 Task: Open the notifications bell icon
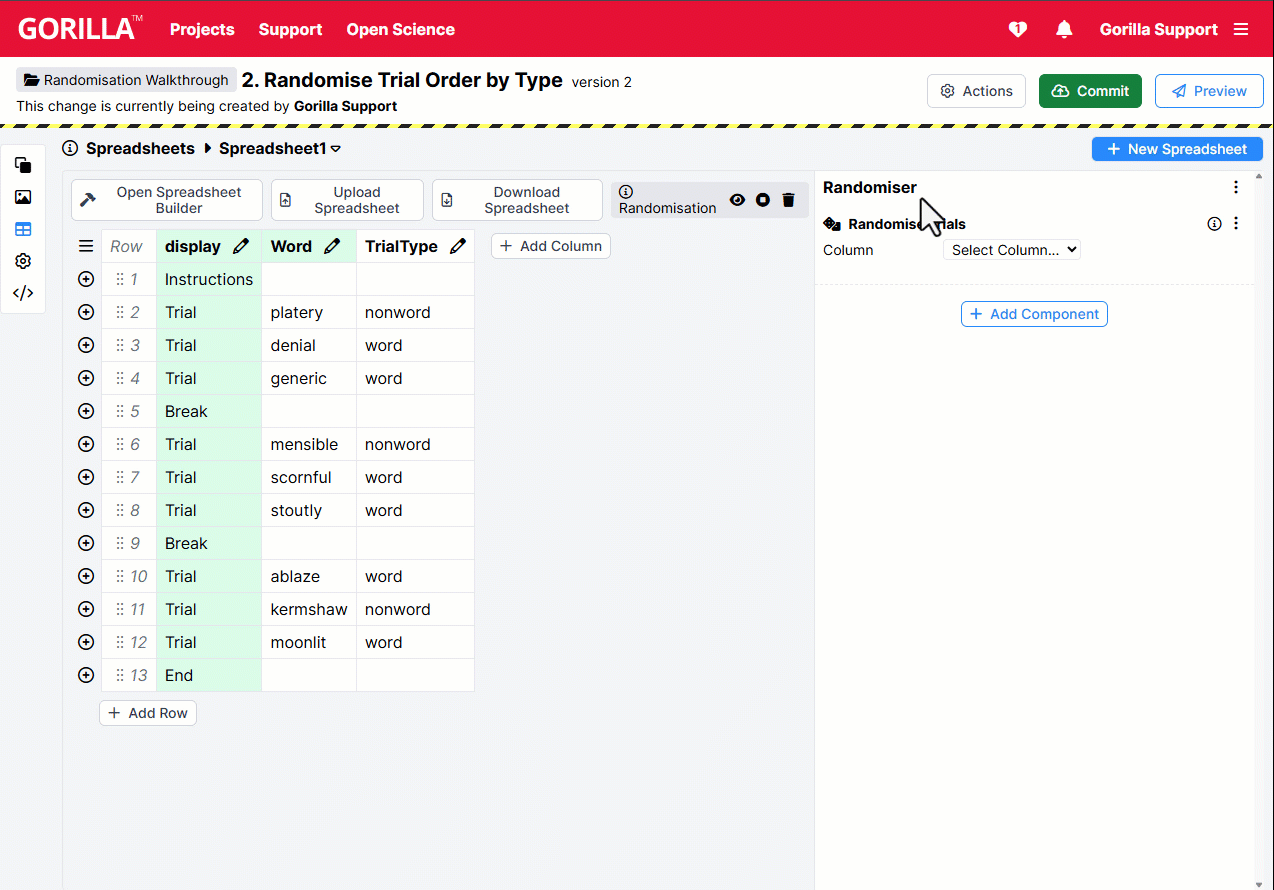click(x=1063, y=29)
